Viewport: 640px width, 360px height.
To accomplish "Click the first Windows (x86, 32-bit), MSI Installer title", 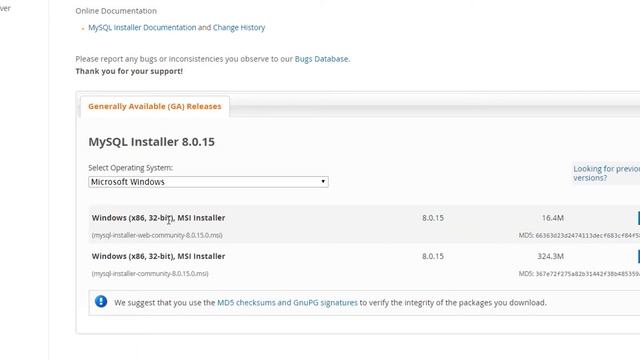I will [x=158, y=218].
